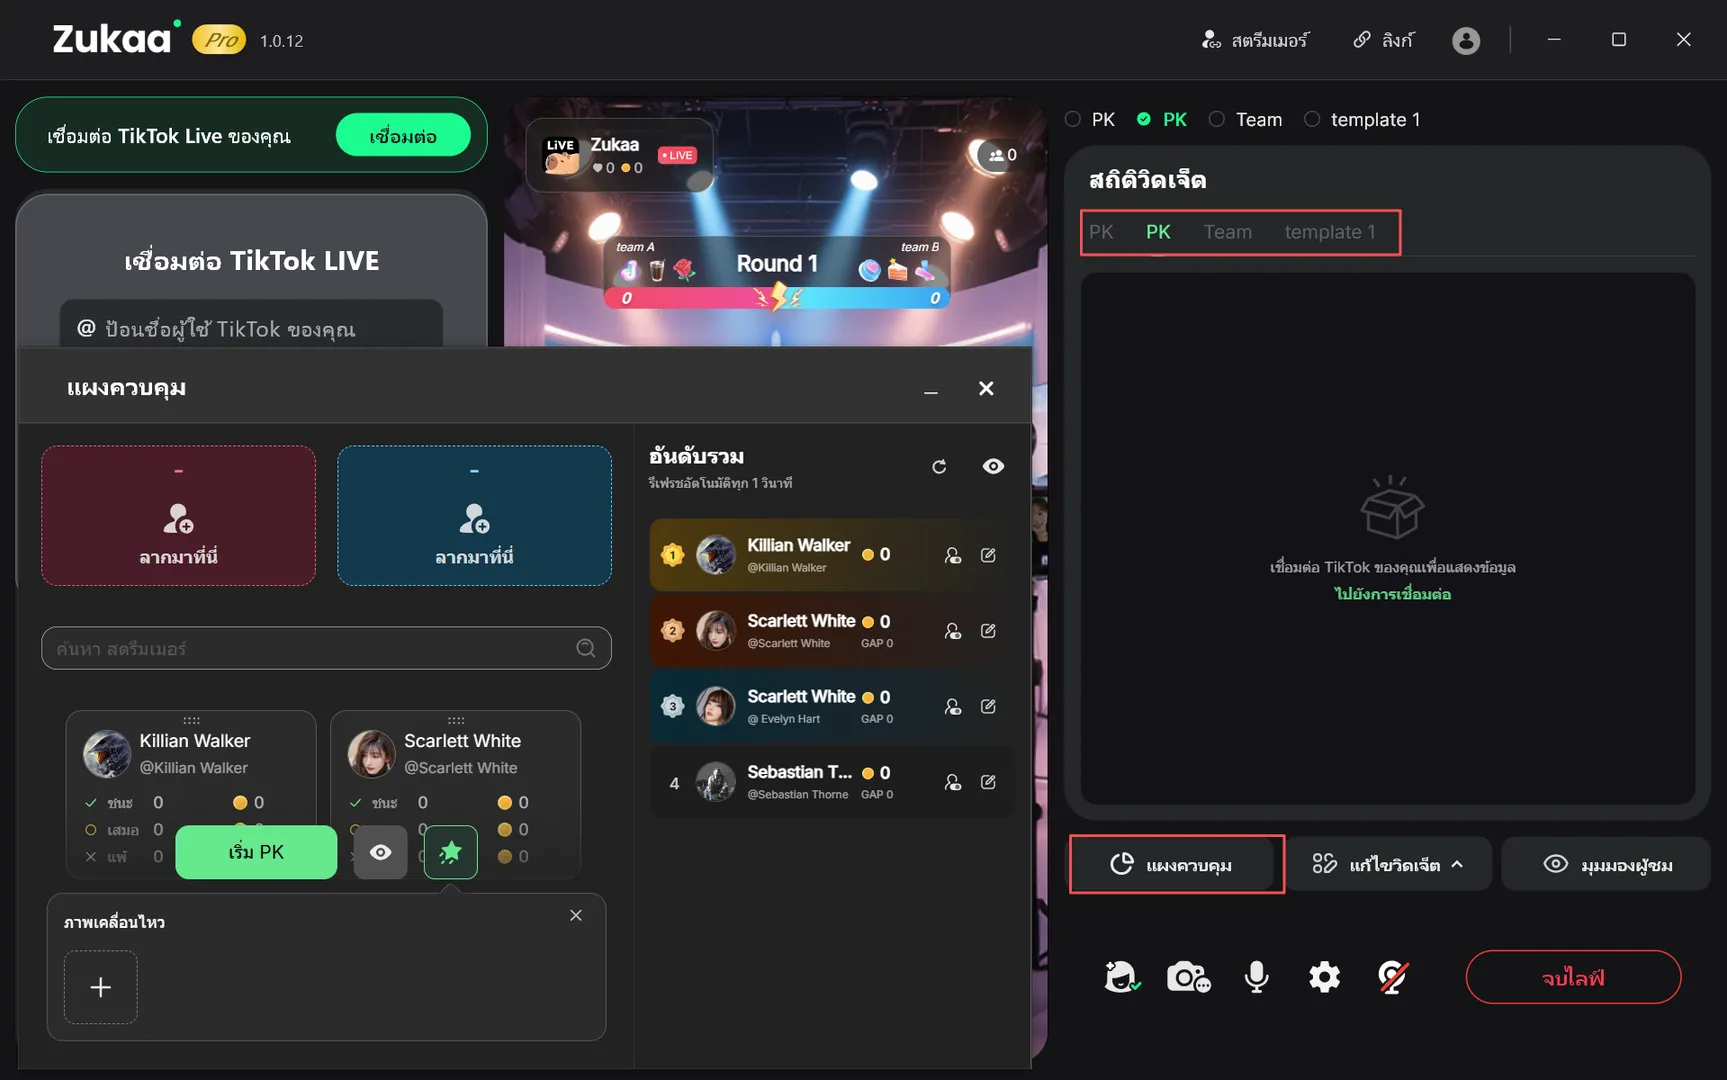Viewport: 1727px width, 1080px height.
Task: Toggle visibility of the overall ranking
Action: tap(993, 467)
